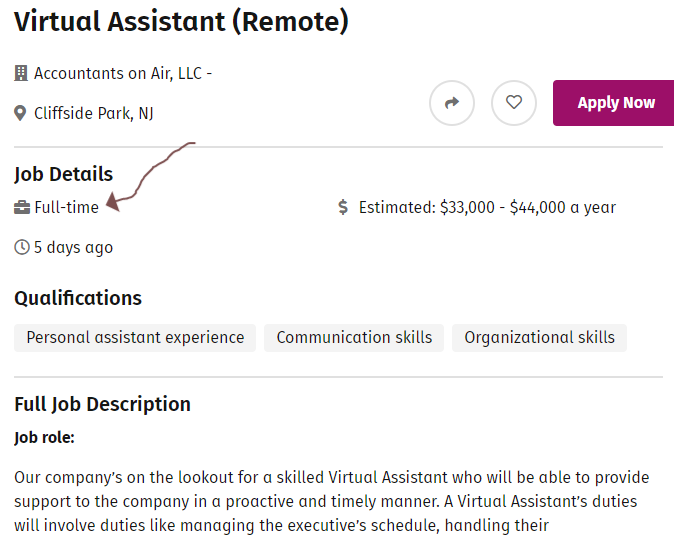Click the briefcase icon beside Full-time
This screenshot has width=674, height=535.
tap(22, 208)
